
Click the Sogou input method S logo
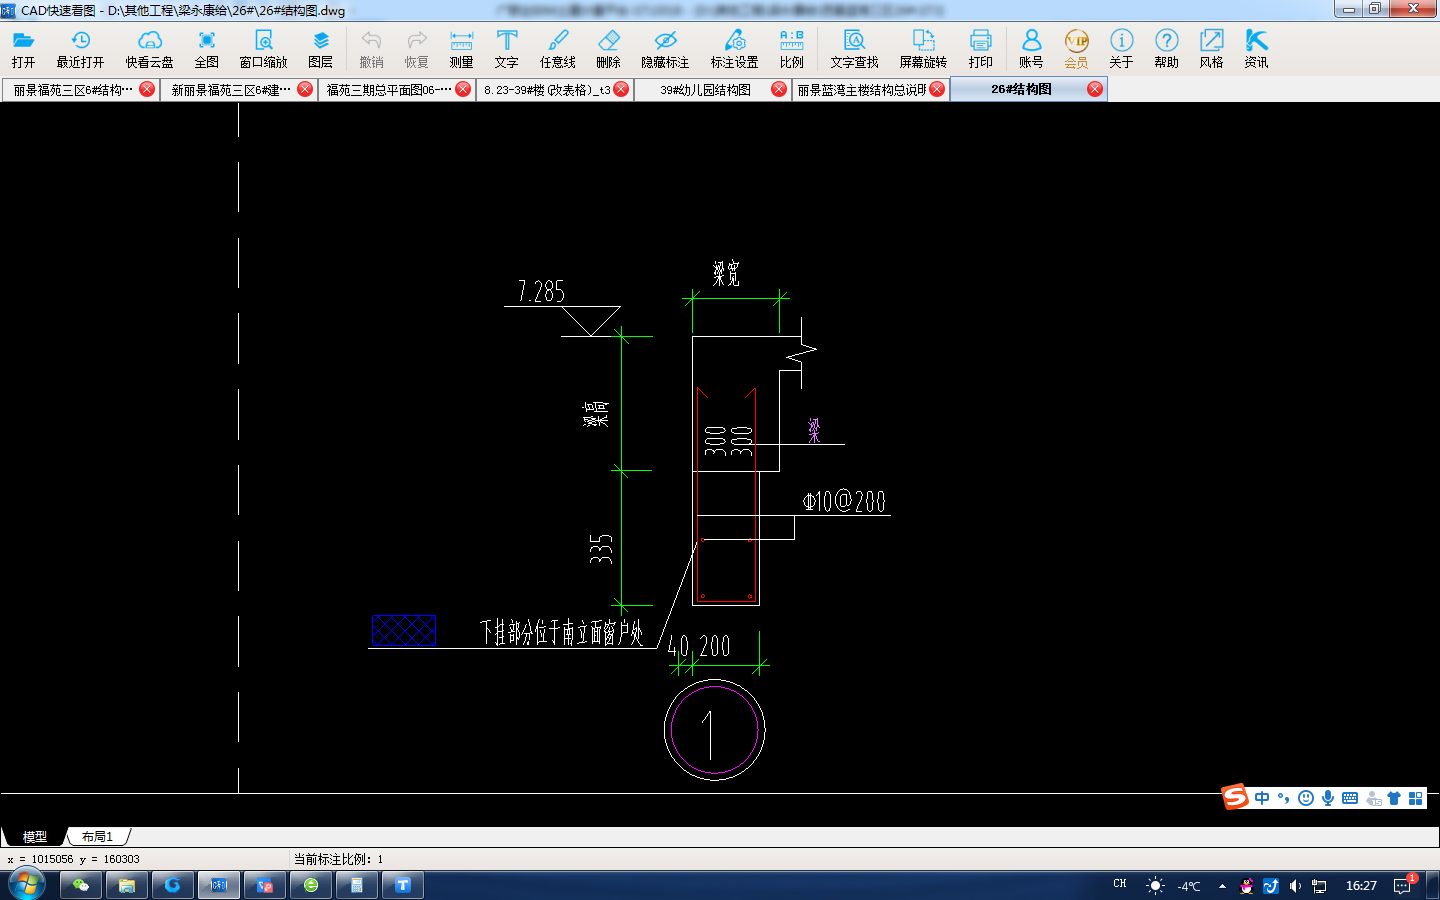[1235, 797]
